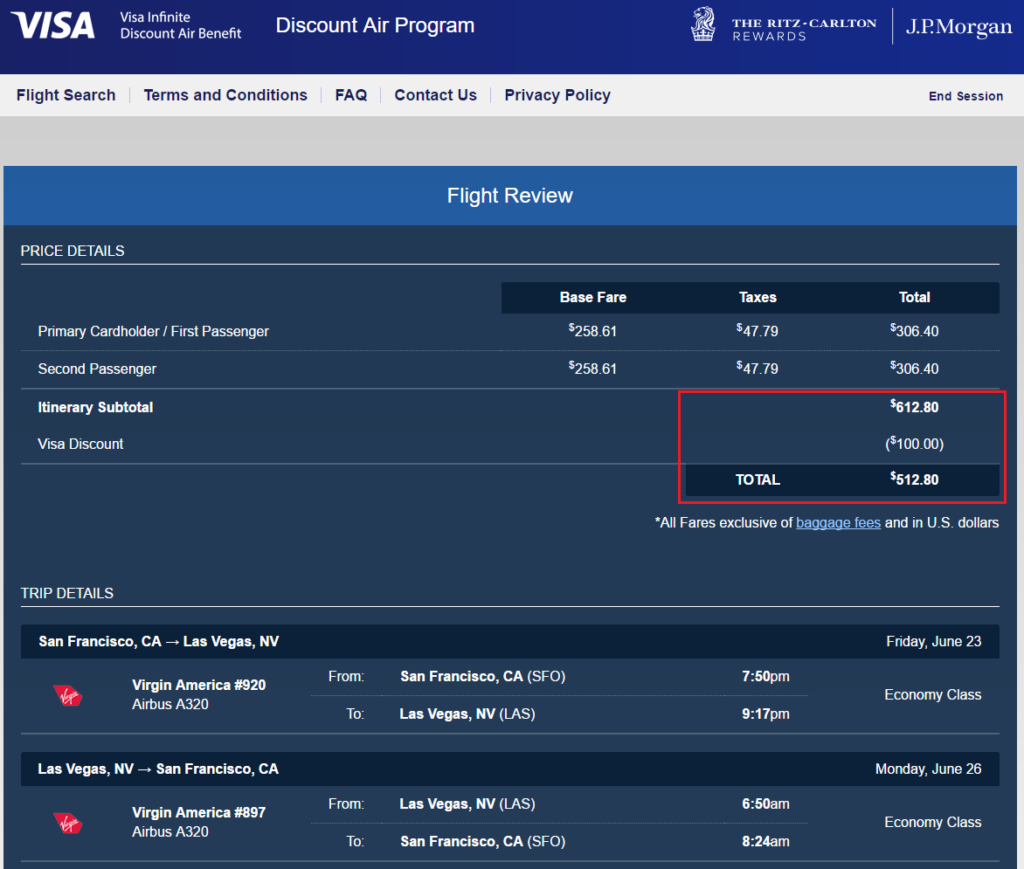Click Primary Cardholder / First Passenger row label
This screenshot has height=869, width=1024.
point(153,332)
